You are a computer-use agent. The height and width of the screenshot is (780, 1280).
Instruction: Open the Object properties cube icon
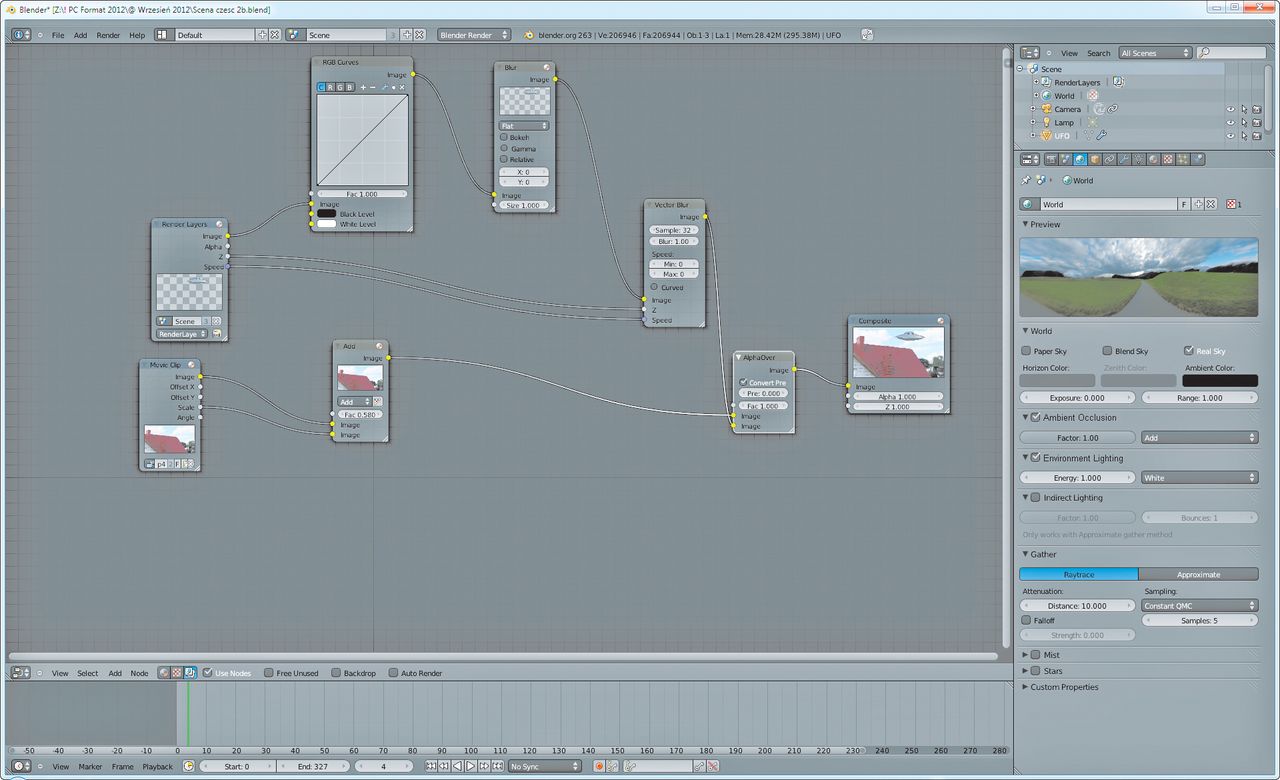point(1095,159)
